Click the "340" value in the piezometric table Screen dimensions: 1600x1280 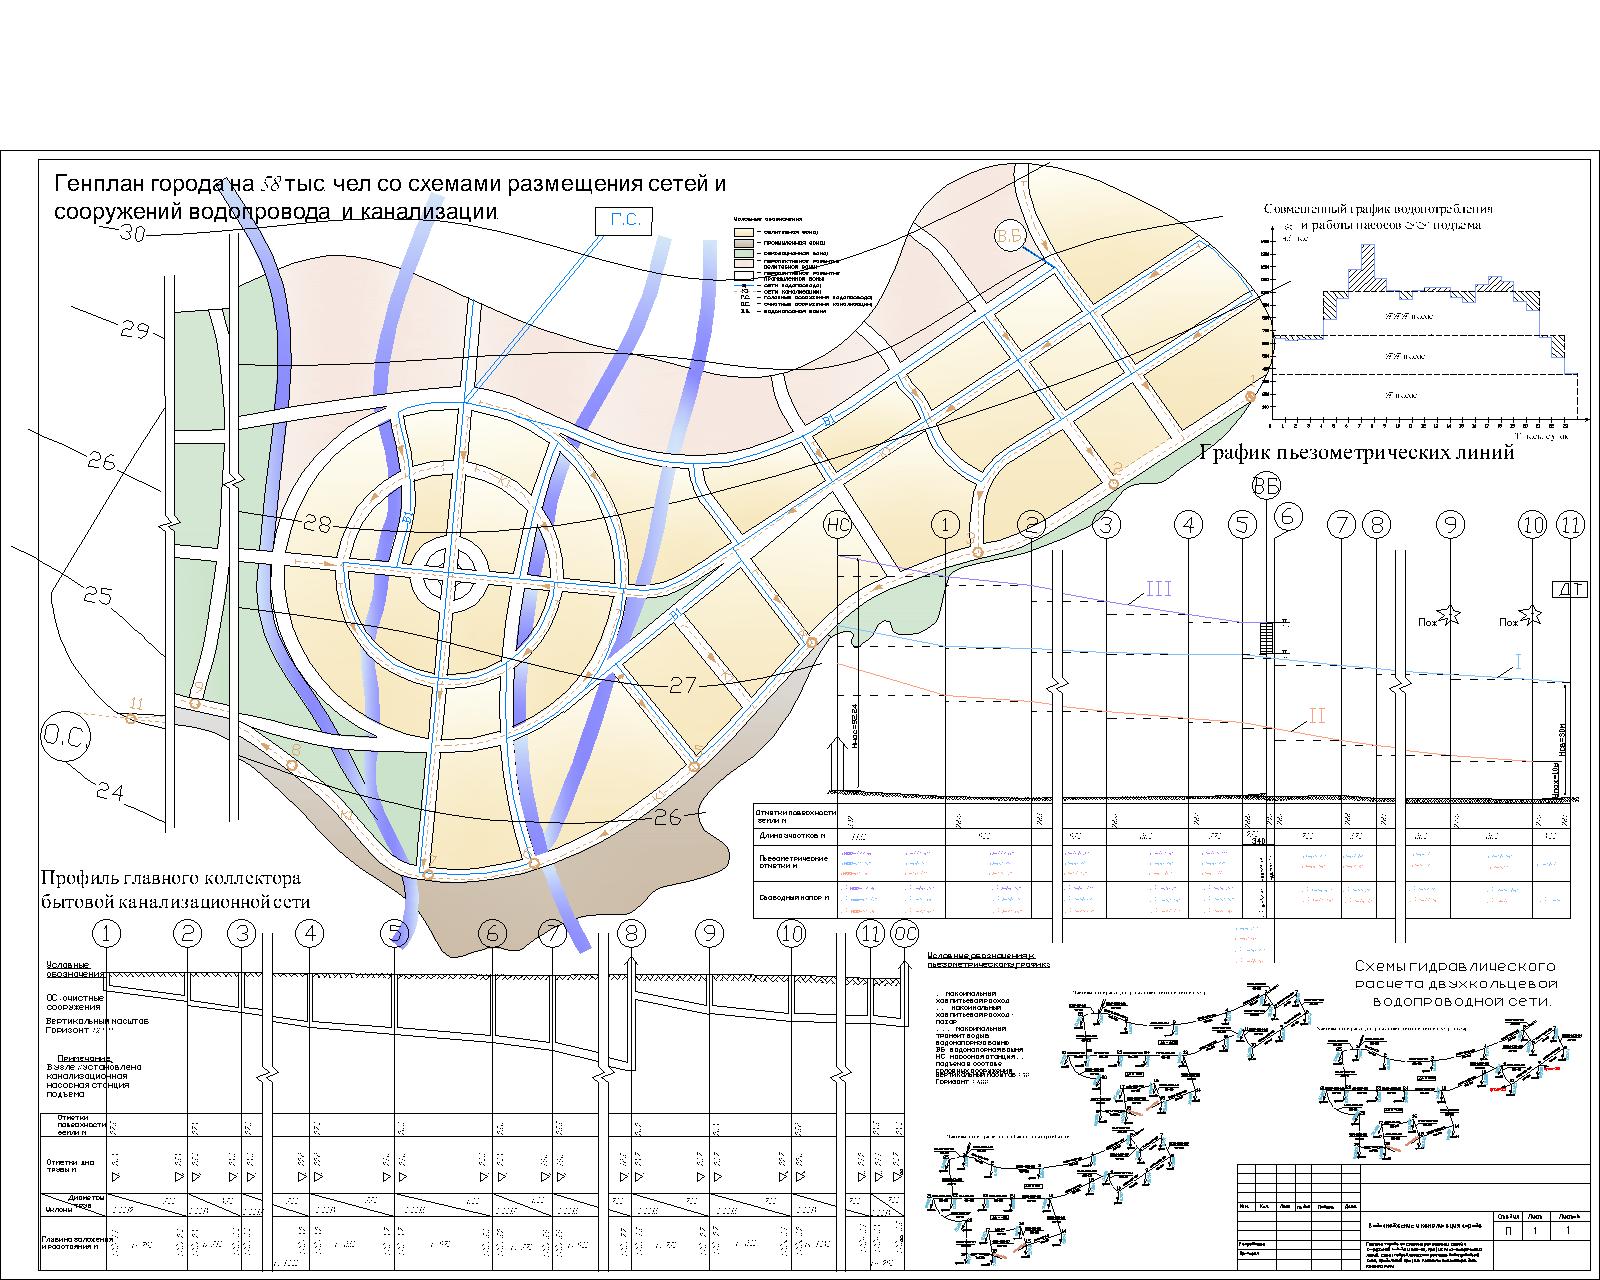(1257, 842)
